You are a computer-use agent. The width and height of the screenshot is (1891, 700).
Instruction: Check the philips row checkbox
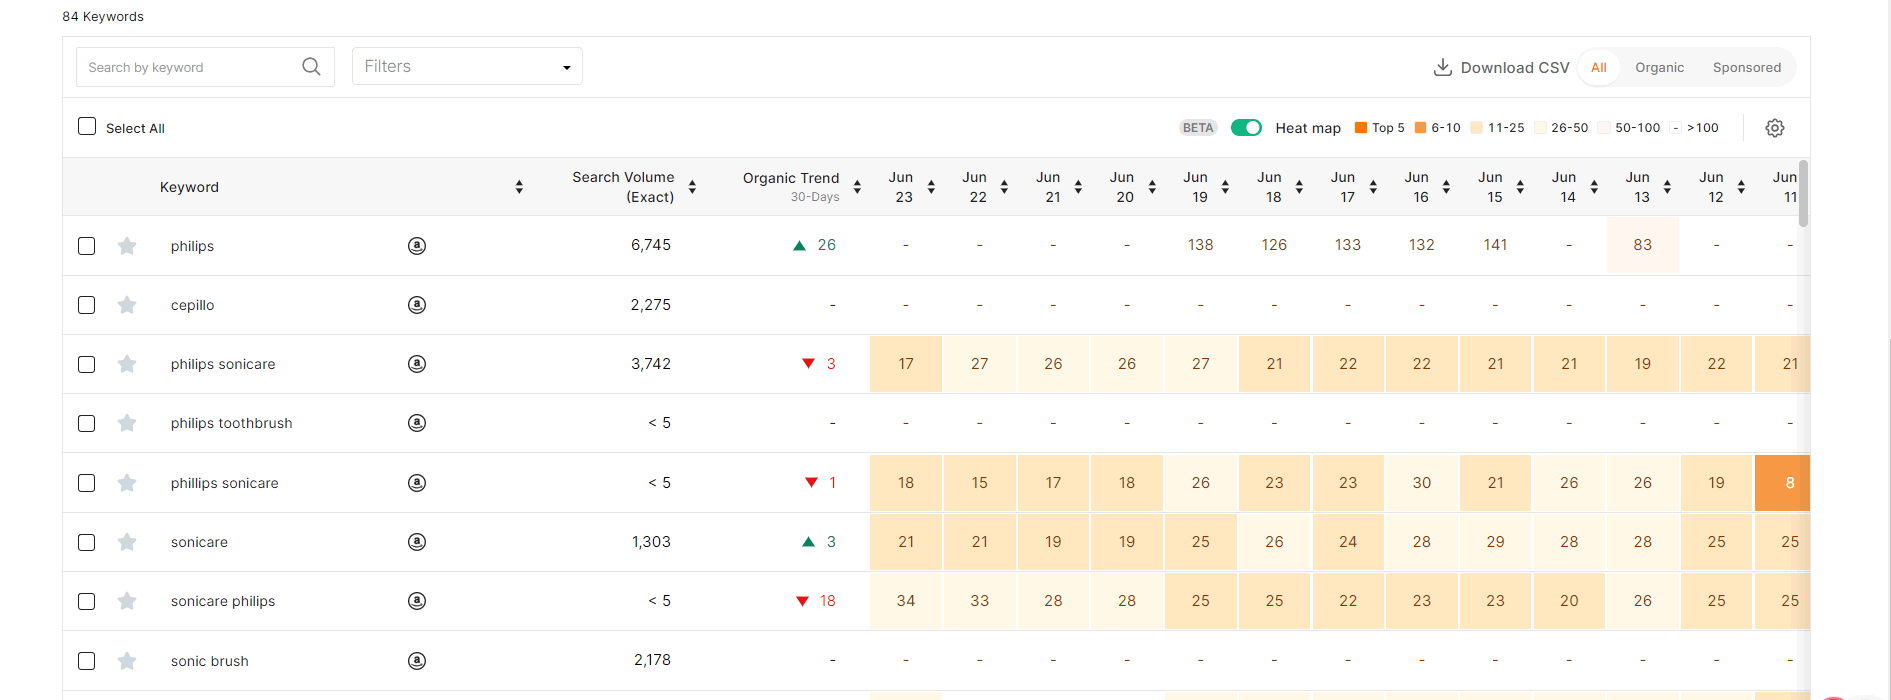click(87, 246)
